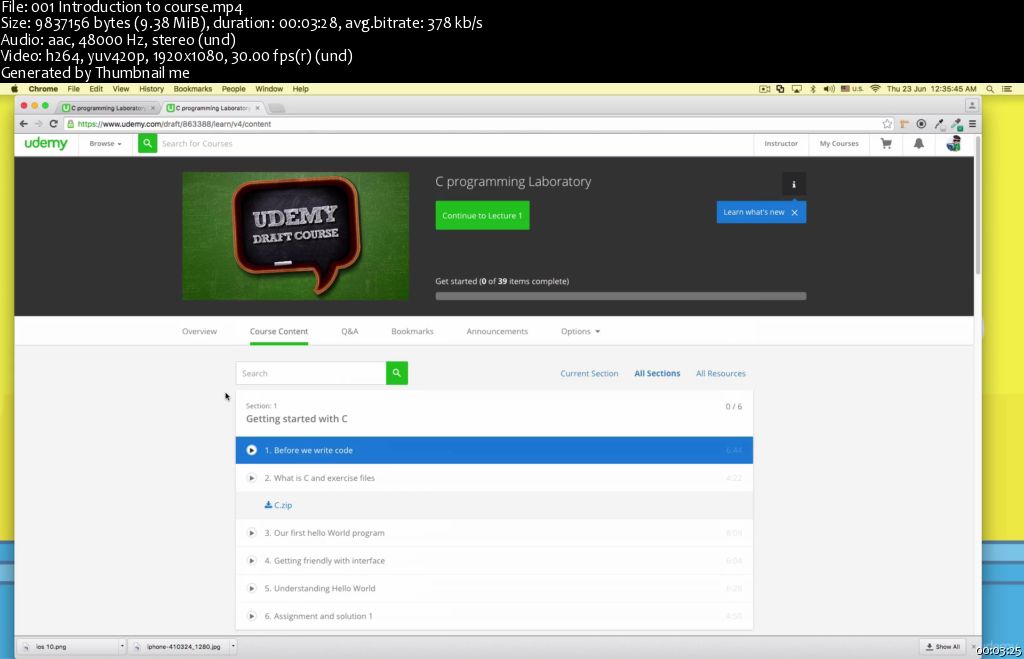This screenshot has width=1024, height=659.
Task: Open the People menu
Action: pyautogui.click(x=233, y=89)
